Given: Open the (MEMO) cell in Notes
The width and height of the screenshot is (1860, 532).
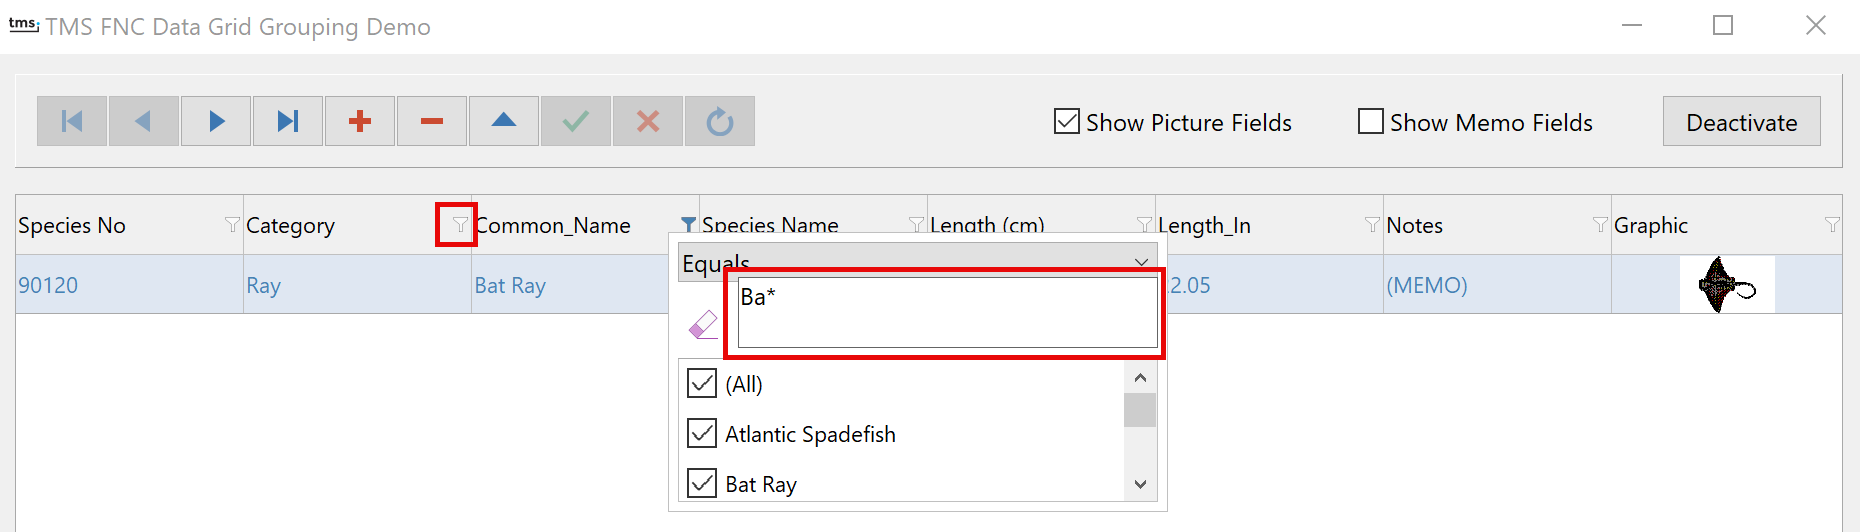Looking at the screenshot, I should (1427, 285).
